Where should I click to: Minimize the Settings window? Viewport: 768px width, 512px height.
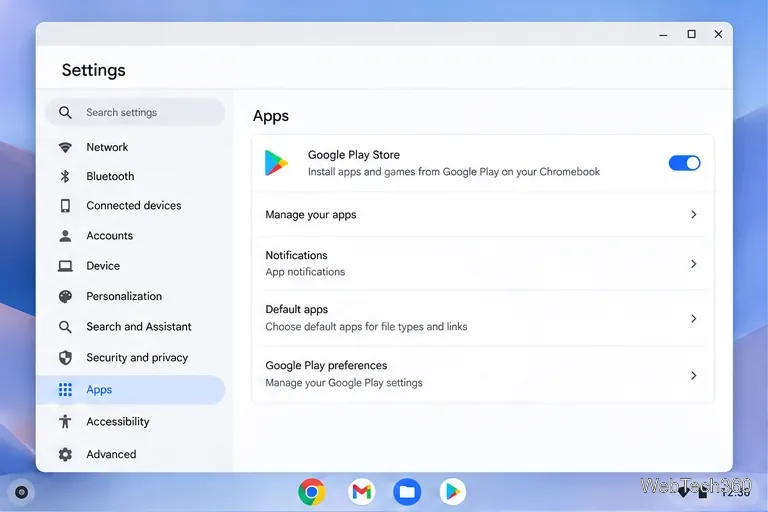[663, 34]
